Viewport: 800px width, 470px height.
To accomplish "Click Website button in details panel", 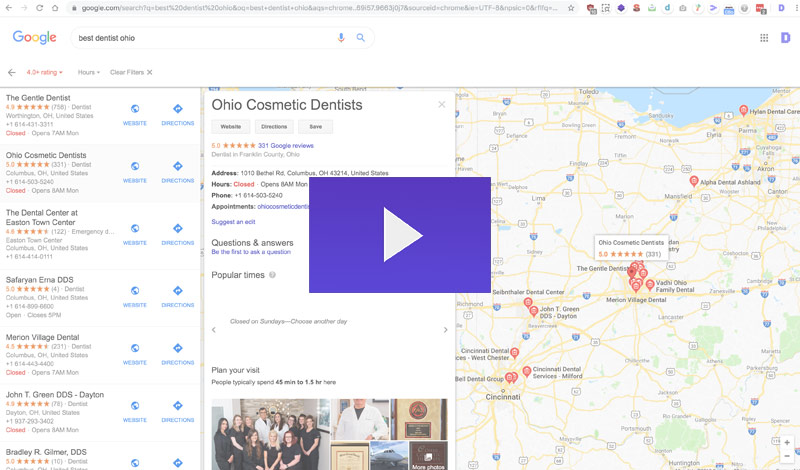I will pos(231,127).
